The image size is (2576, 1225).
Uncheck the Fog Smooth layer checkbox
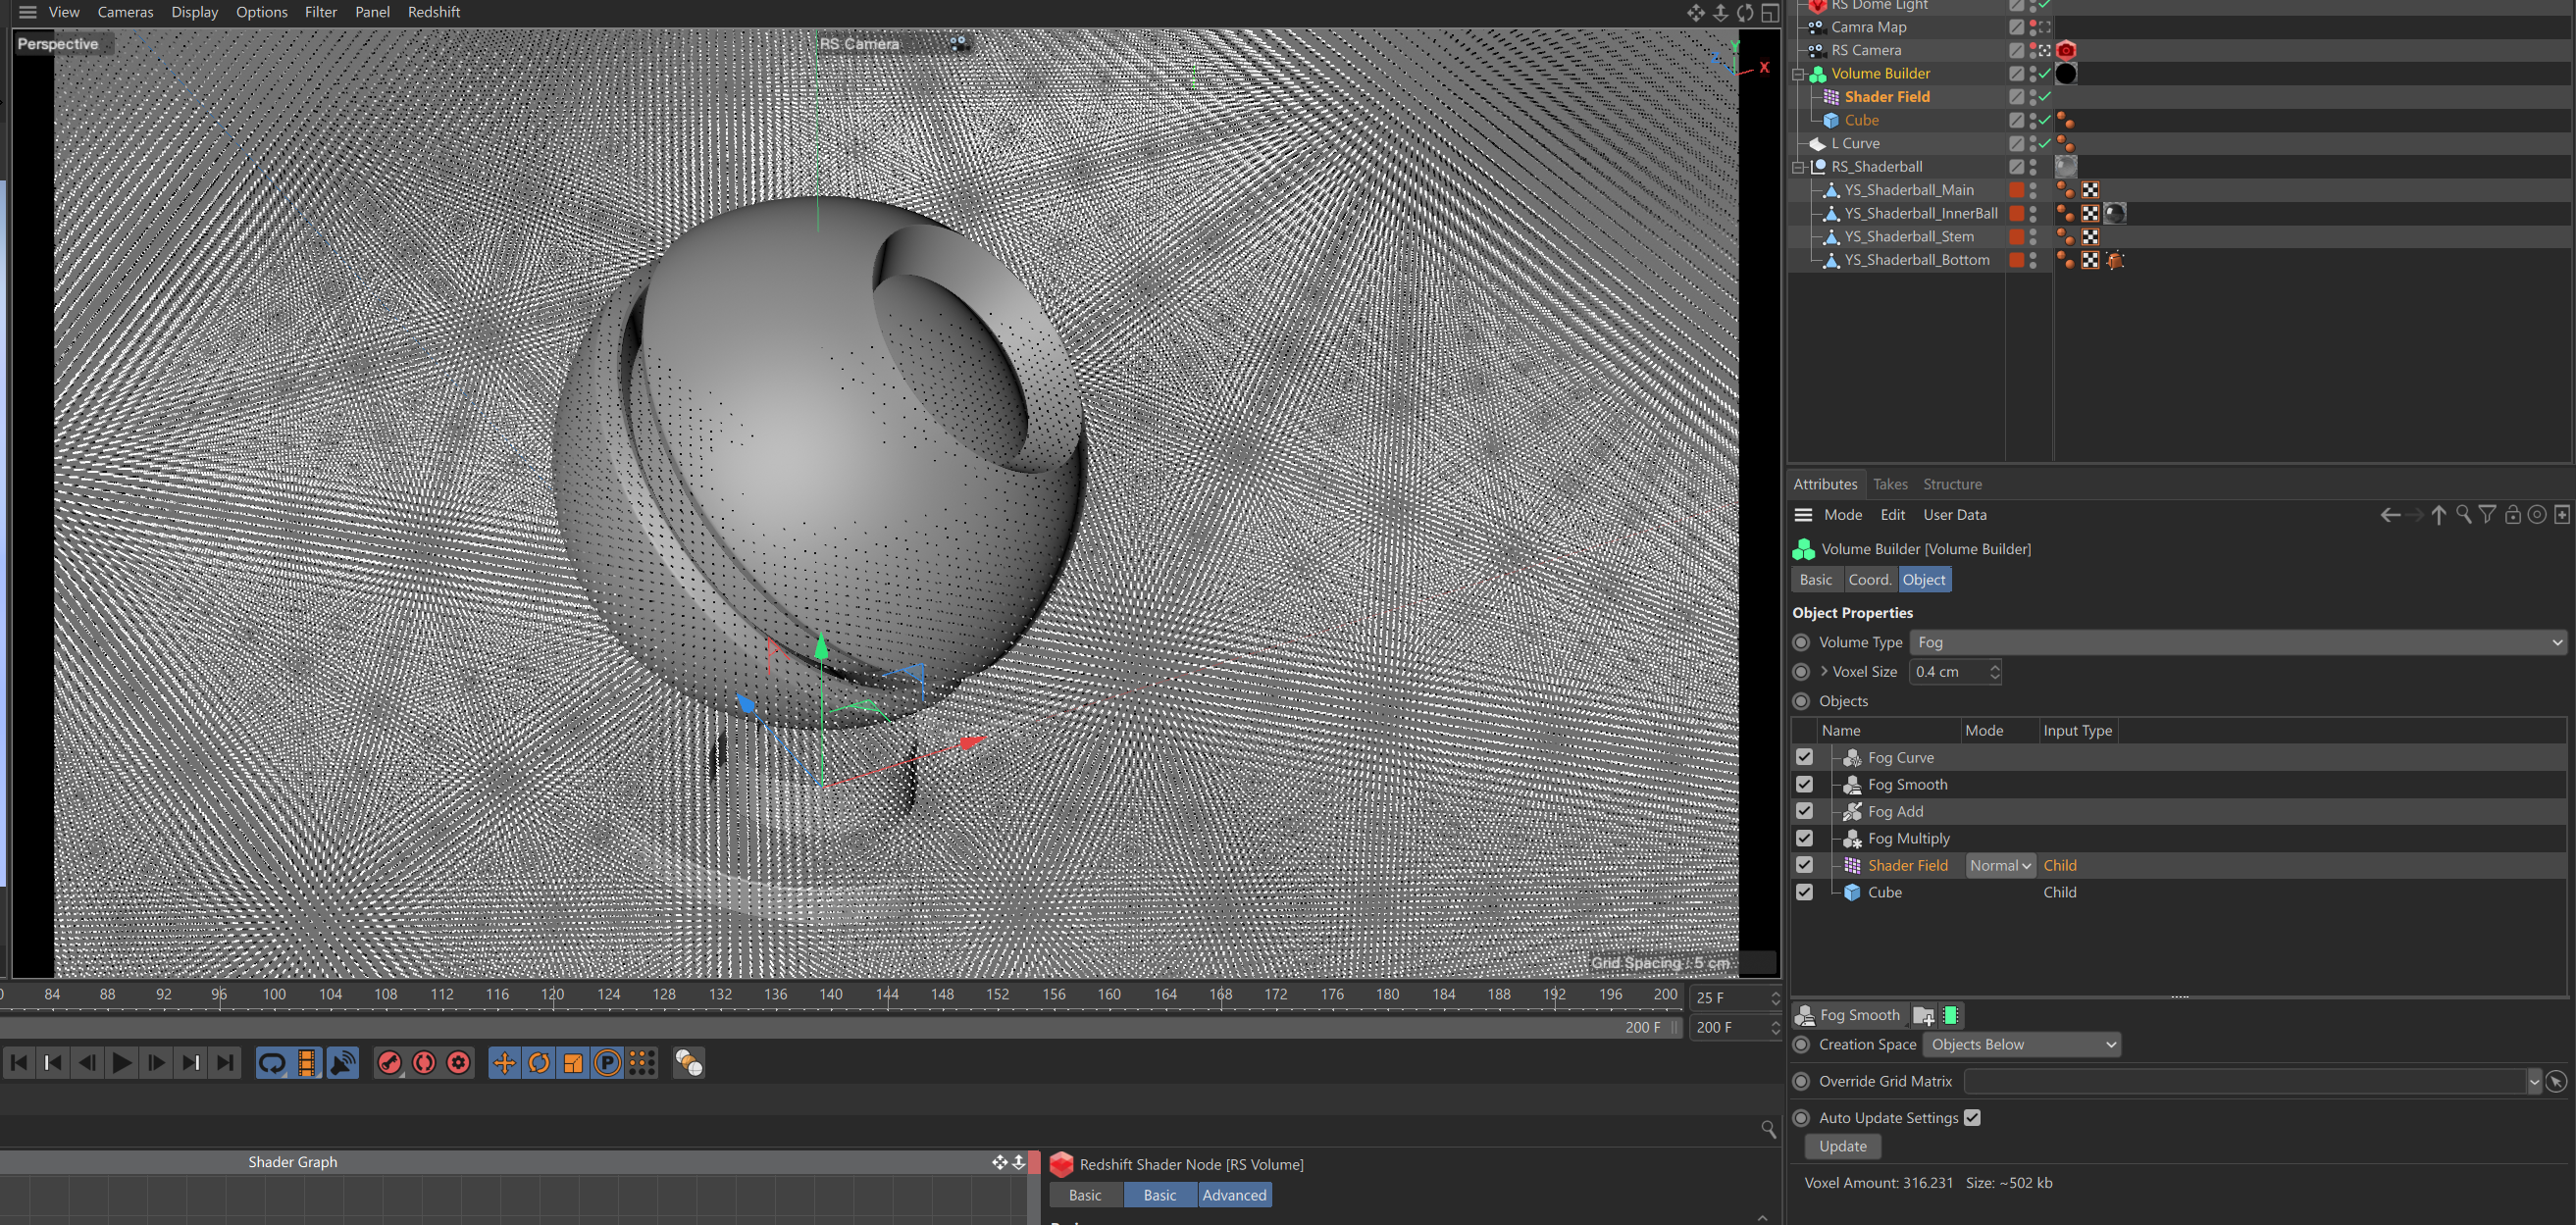coord(1804,784)
